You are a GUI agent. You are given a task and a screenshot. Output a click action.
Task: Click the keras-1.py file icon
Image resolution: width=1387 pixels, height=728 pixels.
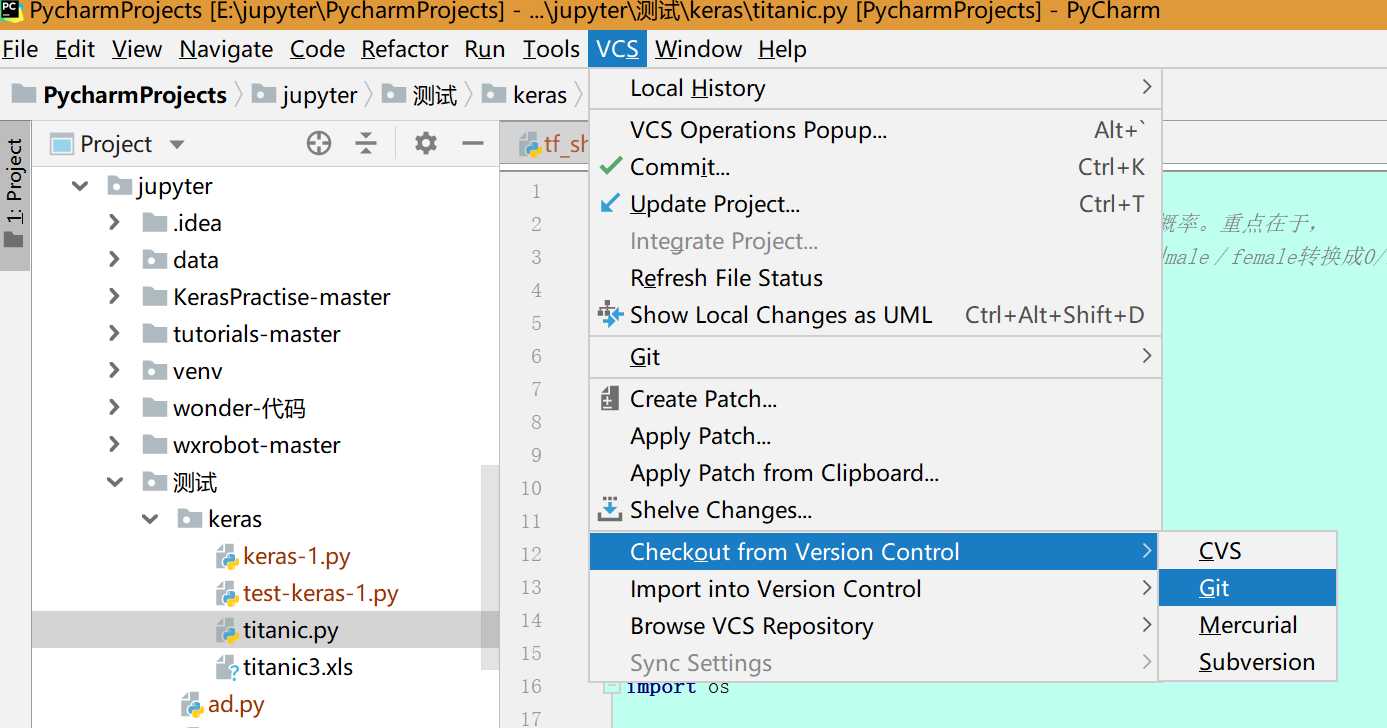coord(227,557)
